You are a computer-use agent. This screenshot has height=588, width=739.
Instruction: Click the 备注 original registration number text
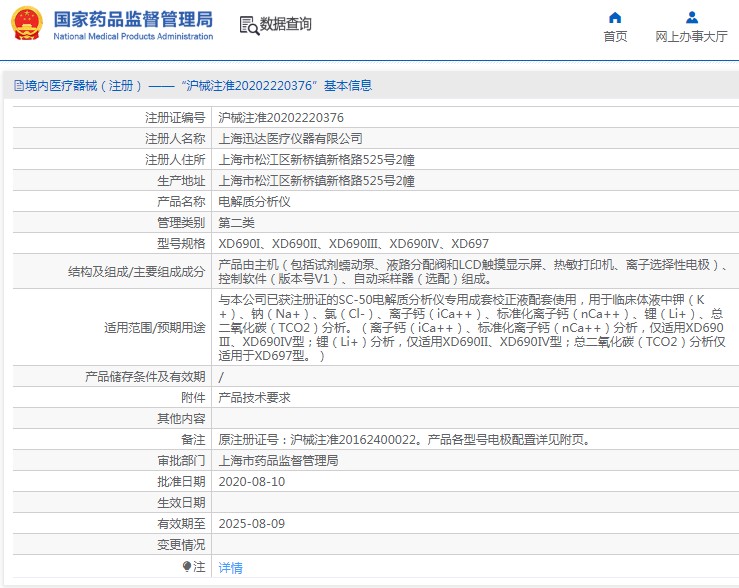404,440
